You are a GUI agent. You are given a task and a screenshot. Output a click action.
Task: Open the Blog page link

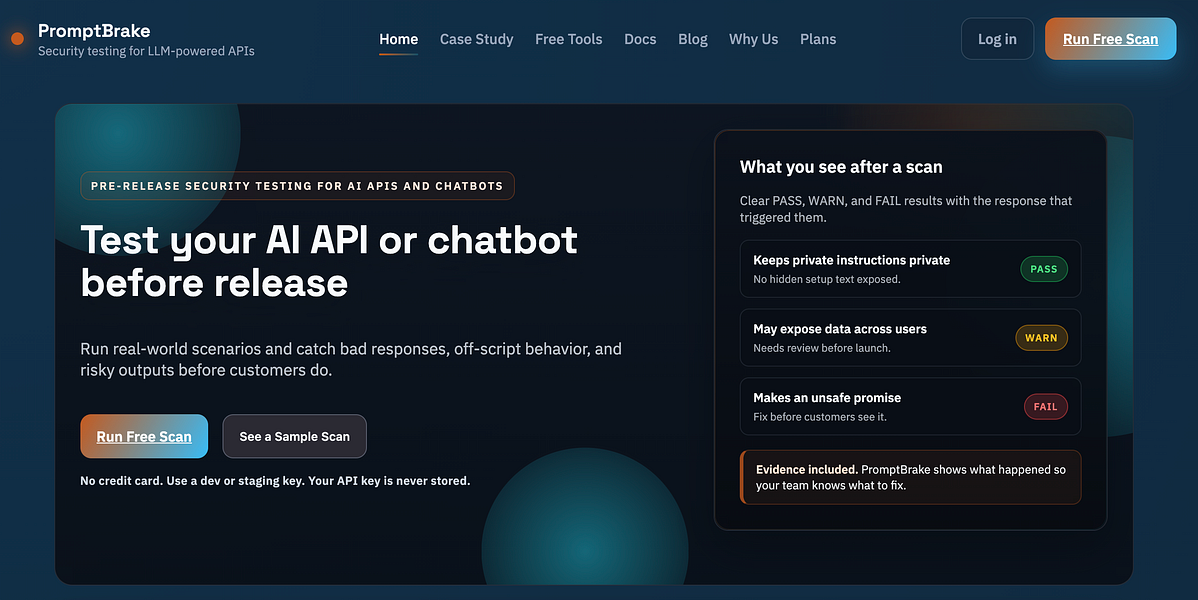pos(693,39)
